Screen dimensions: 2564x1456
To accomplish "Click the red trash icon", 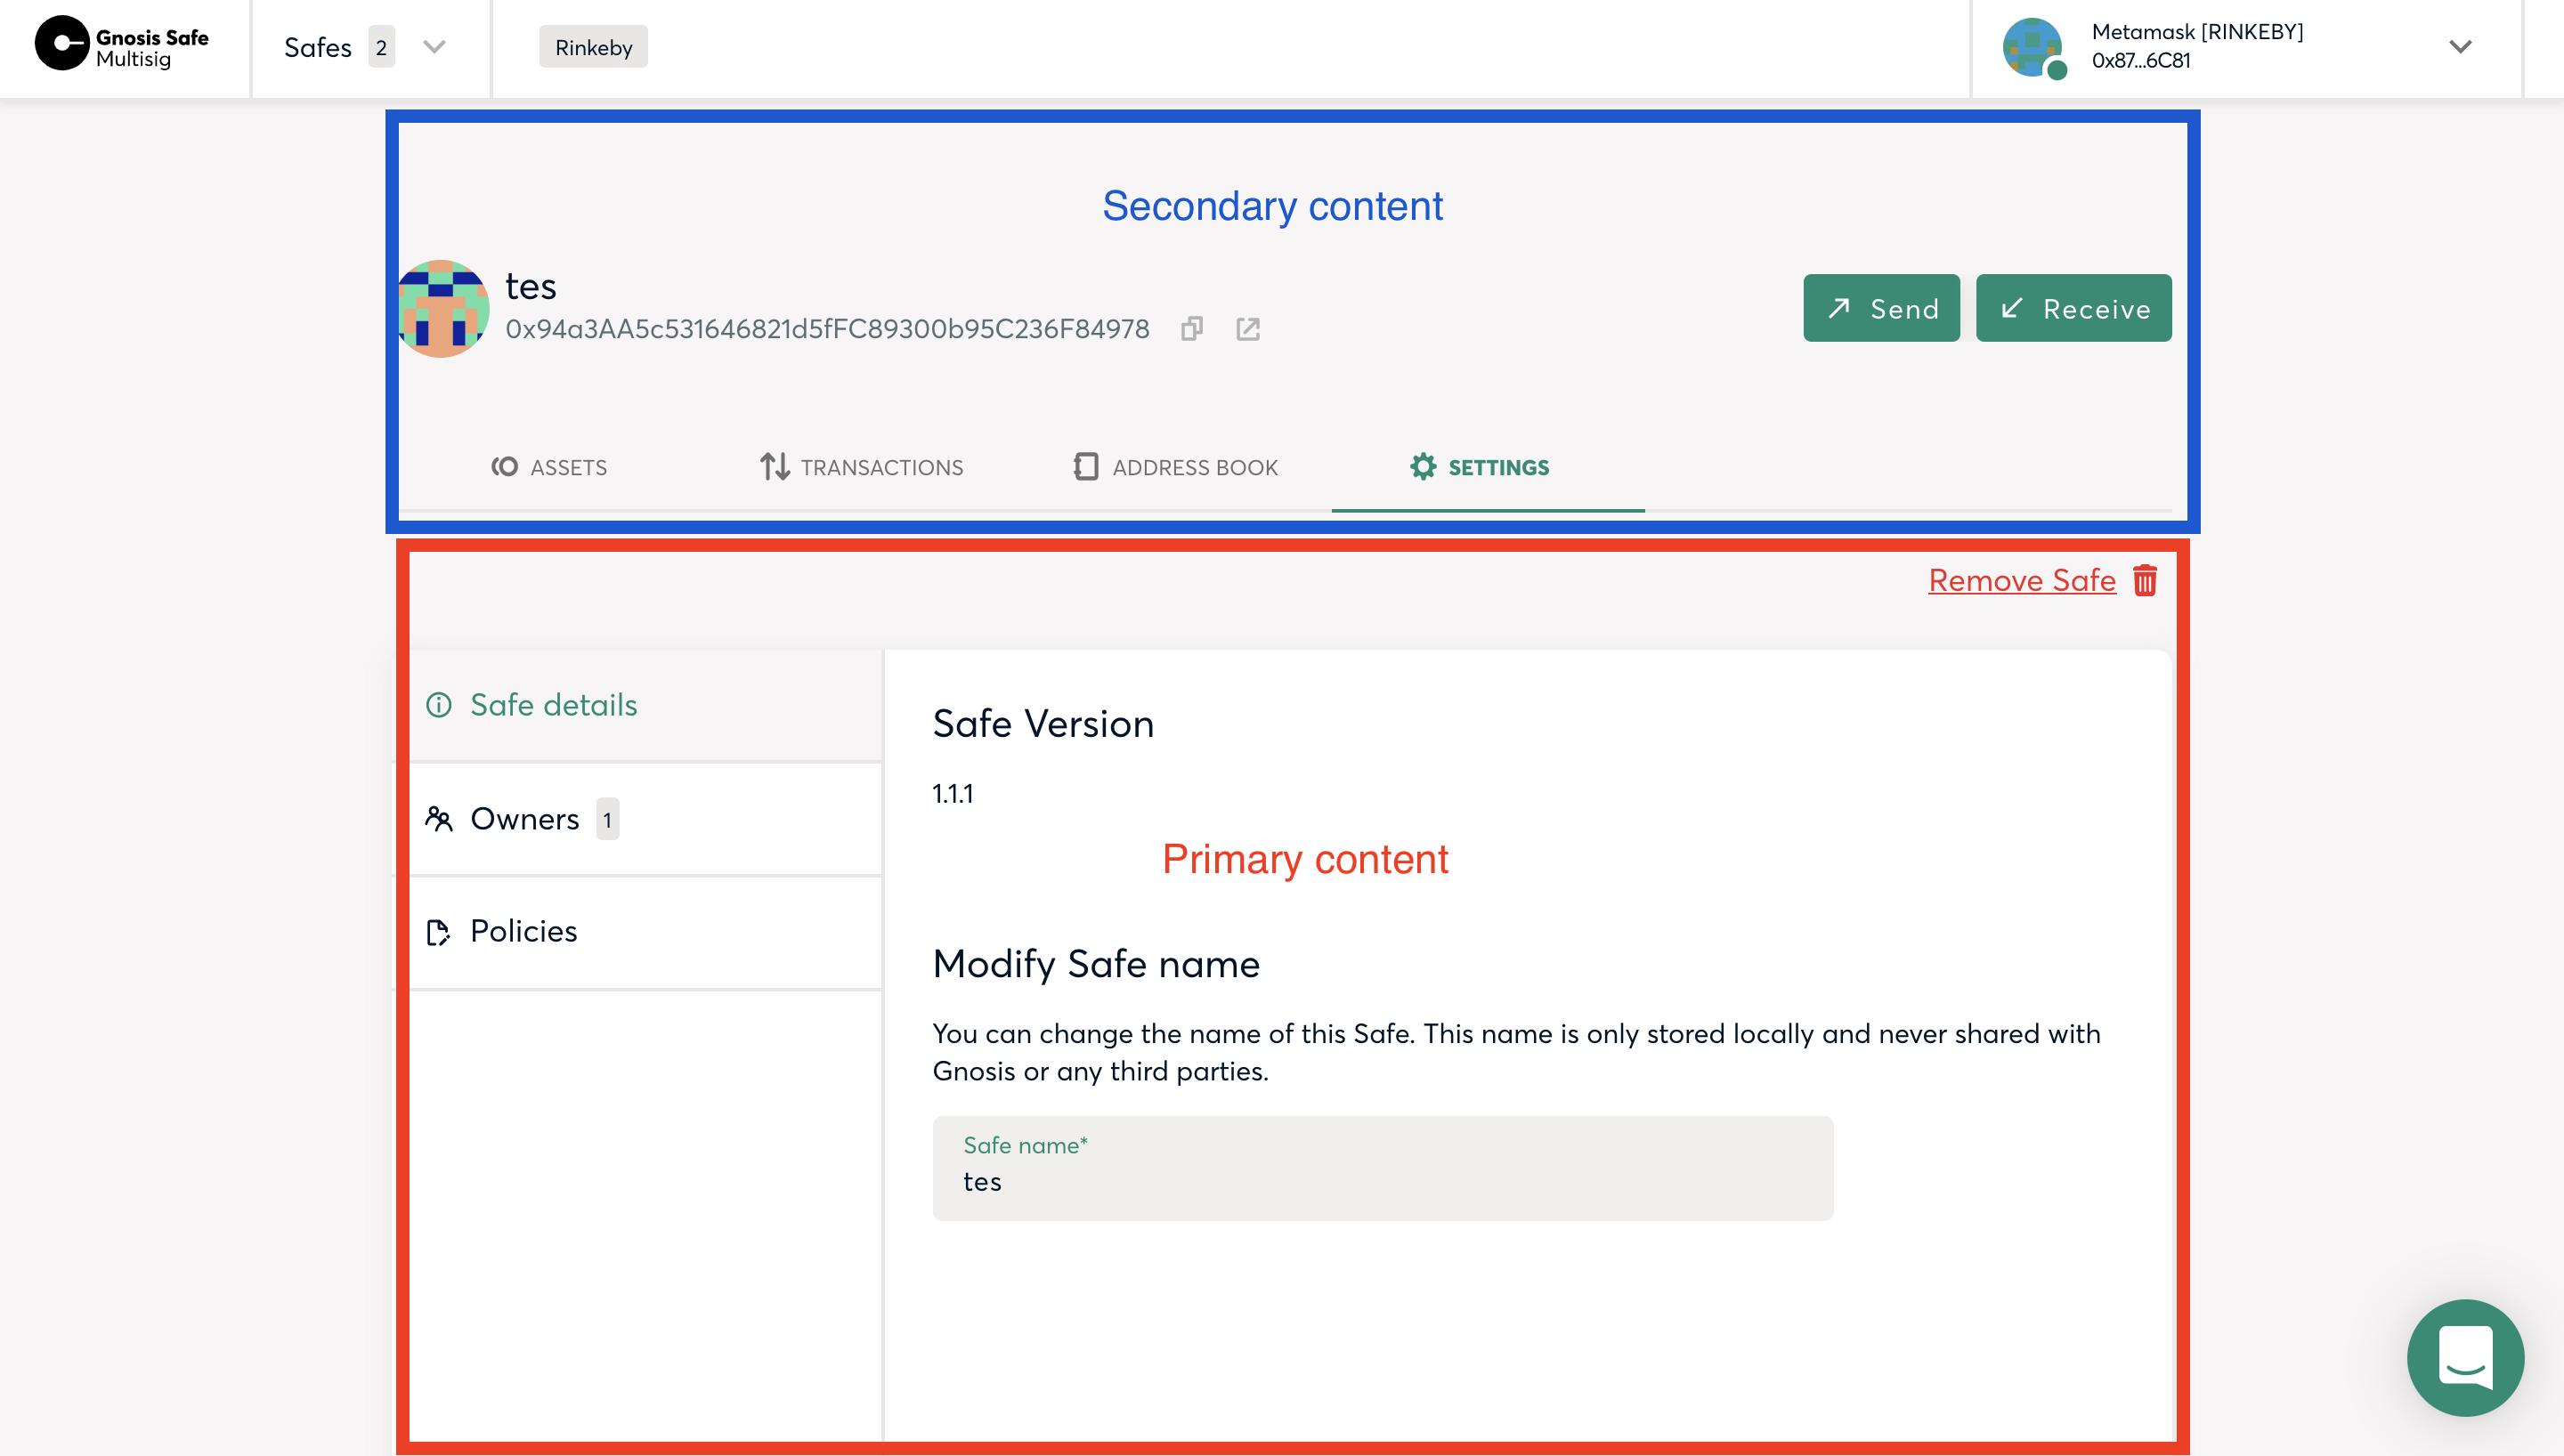I will pos(2144,580).
